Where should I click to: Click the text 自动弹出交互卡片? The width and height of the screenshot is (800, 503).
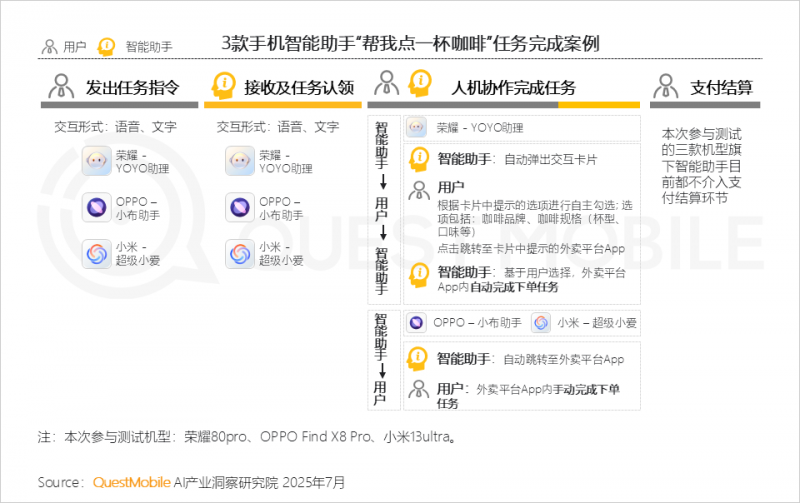tap(551, 160)
